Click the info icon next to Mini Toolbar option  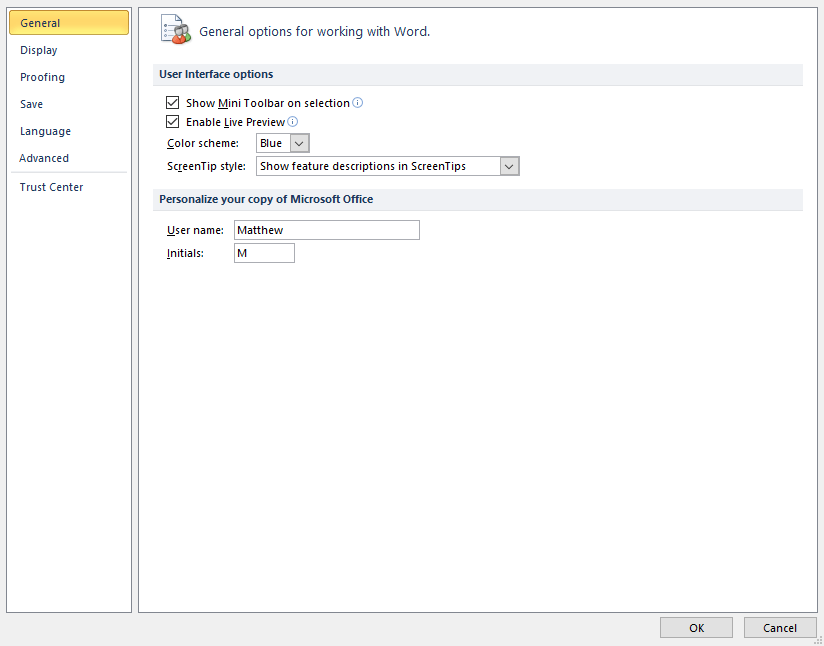[x=358, y=102]
